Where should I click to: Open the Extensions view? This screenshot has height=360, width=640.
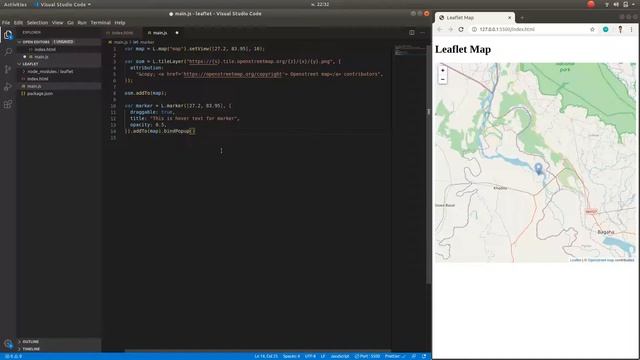tap(8, 104)
